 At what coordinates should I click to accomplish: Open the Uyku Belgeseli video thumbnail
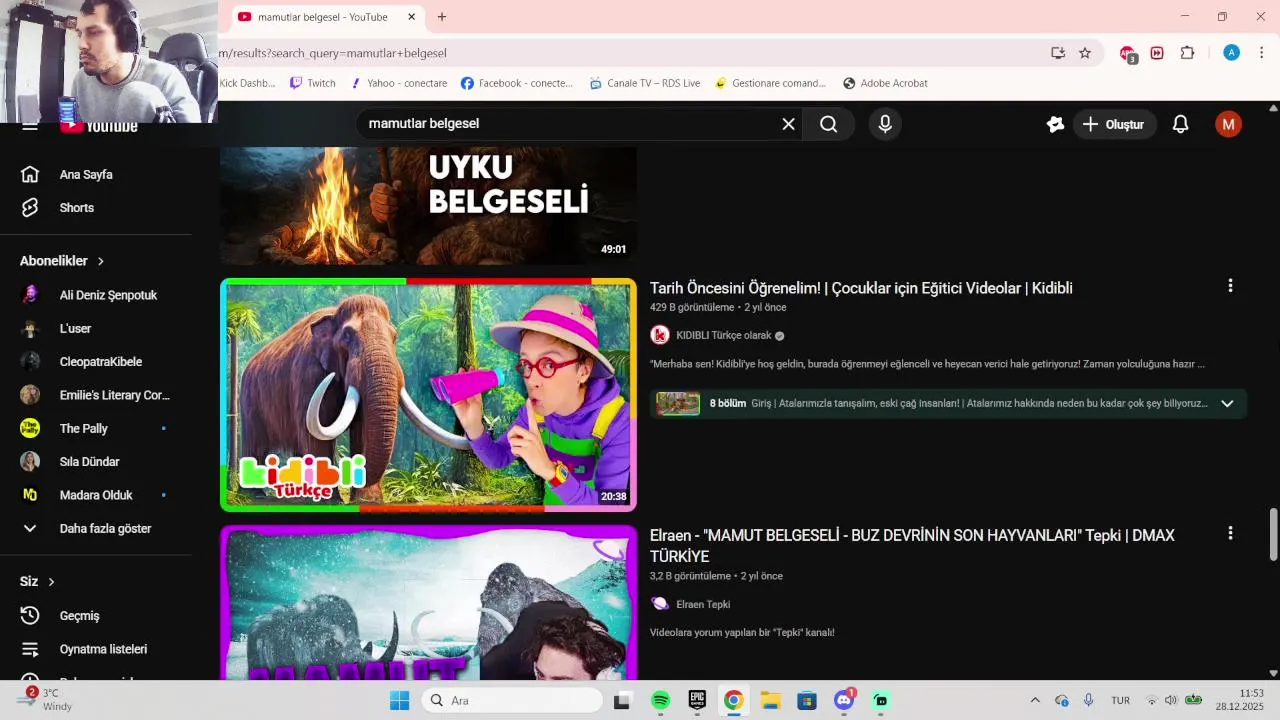[428, 205]
